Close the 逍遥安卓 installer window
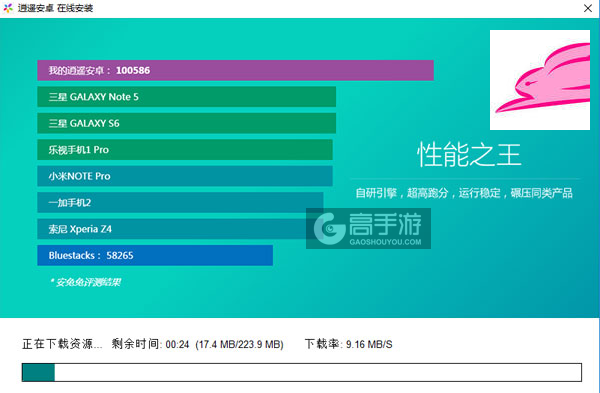This screenshot has height=393, width=600. click(x=588, y=8)
